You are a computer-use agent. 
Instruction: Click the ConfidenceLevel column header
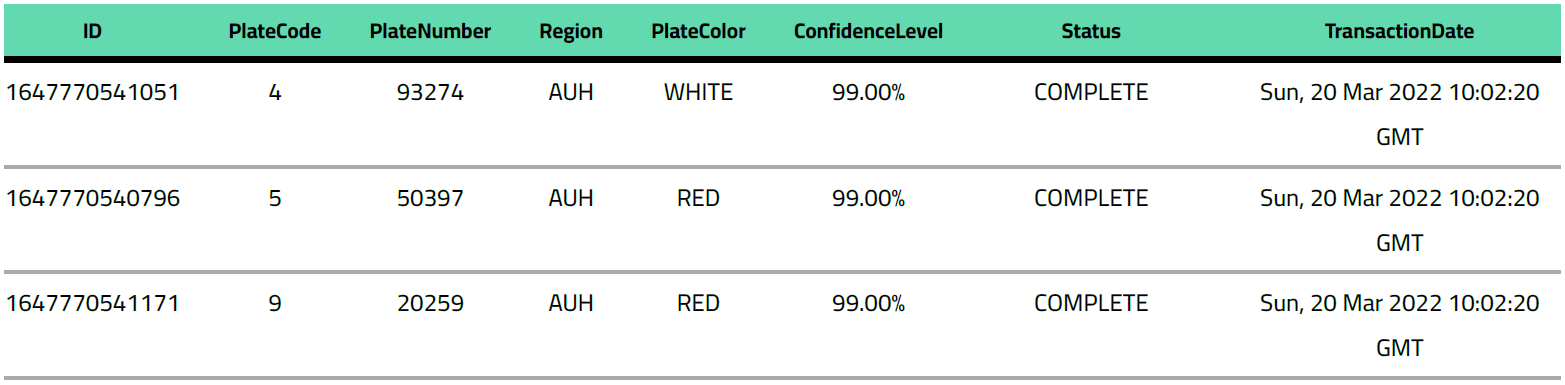[x=868, y=31]
